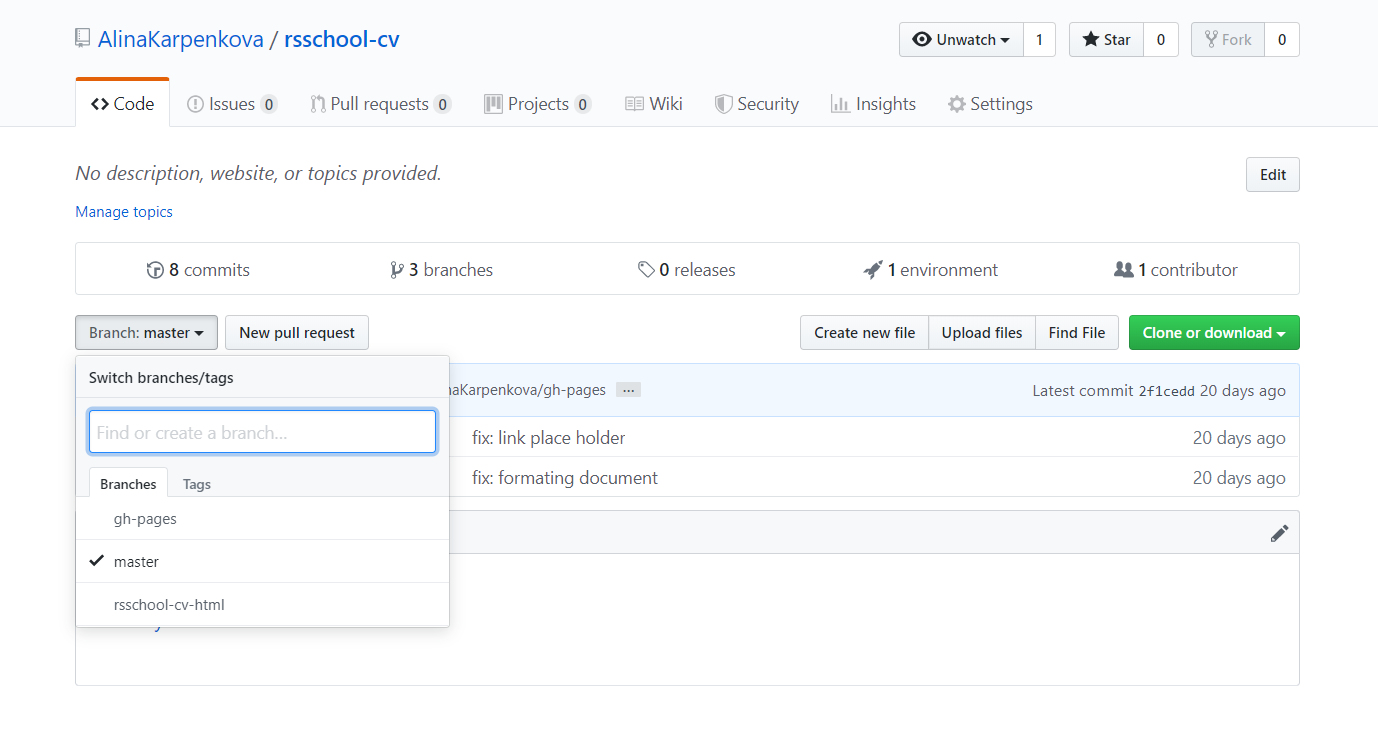Click the rocket icon next to 1 environment

click(874, 269)
